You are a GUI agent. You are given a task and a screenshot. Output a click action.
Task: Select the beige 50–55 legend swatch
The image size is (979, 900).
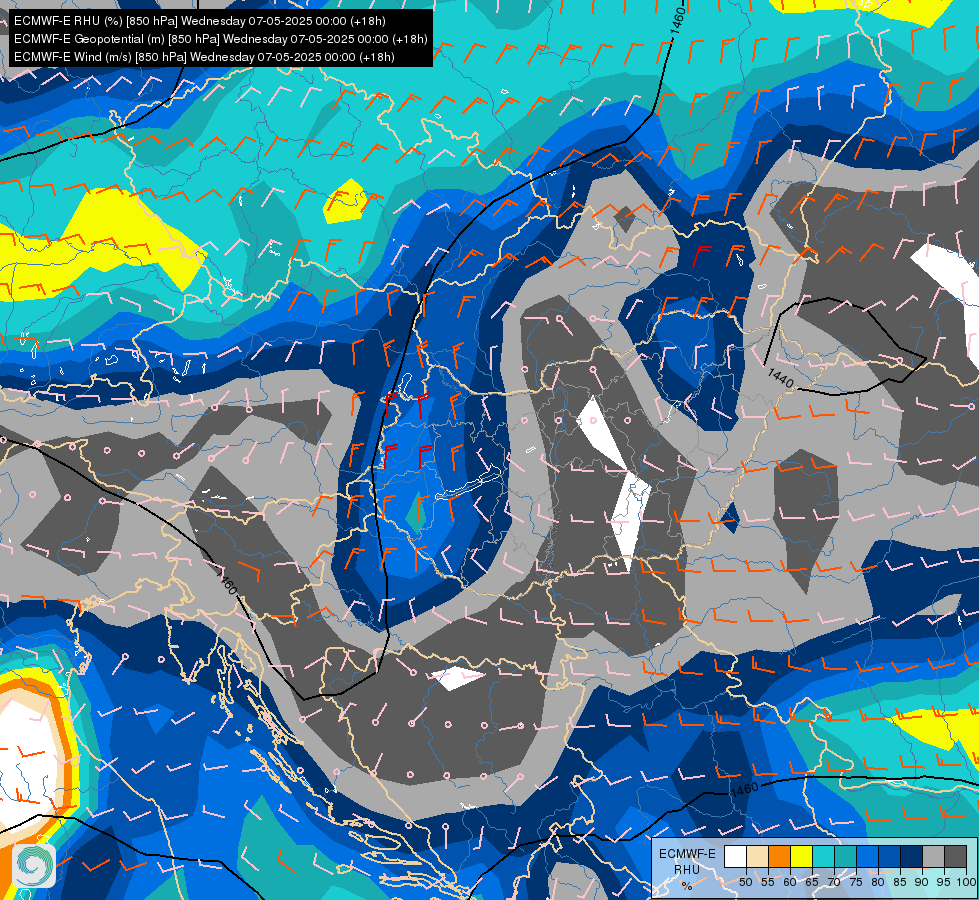click(757, 856)
